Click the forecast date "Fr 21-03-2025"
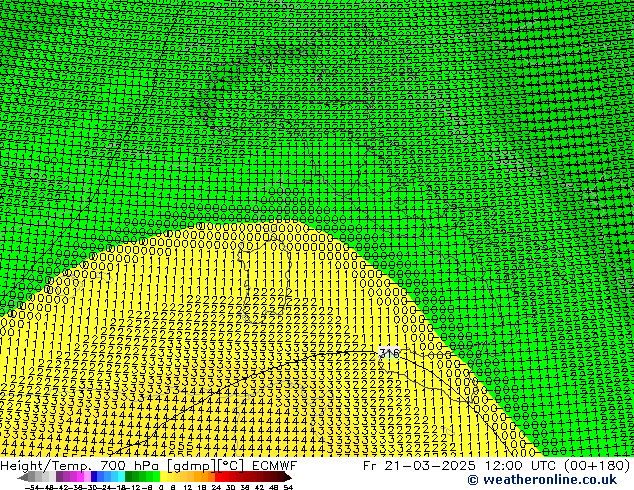634x490 pixels. (419, 466)
